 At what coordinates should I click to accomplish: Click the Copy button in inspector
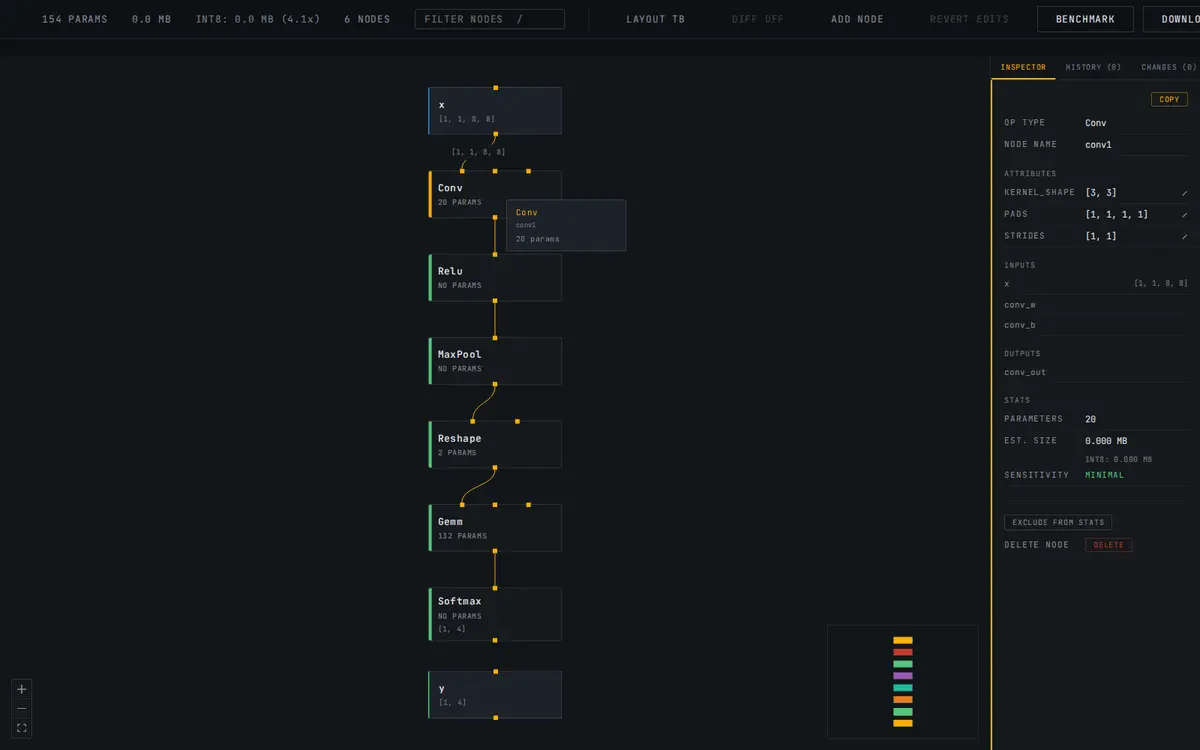pyautogui.click(x=1169, y=99)
